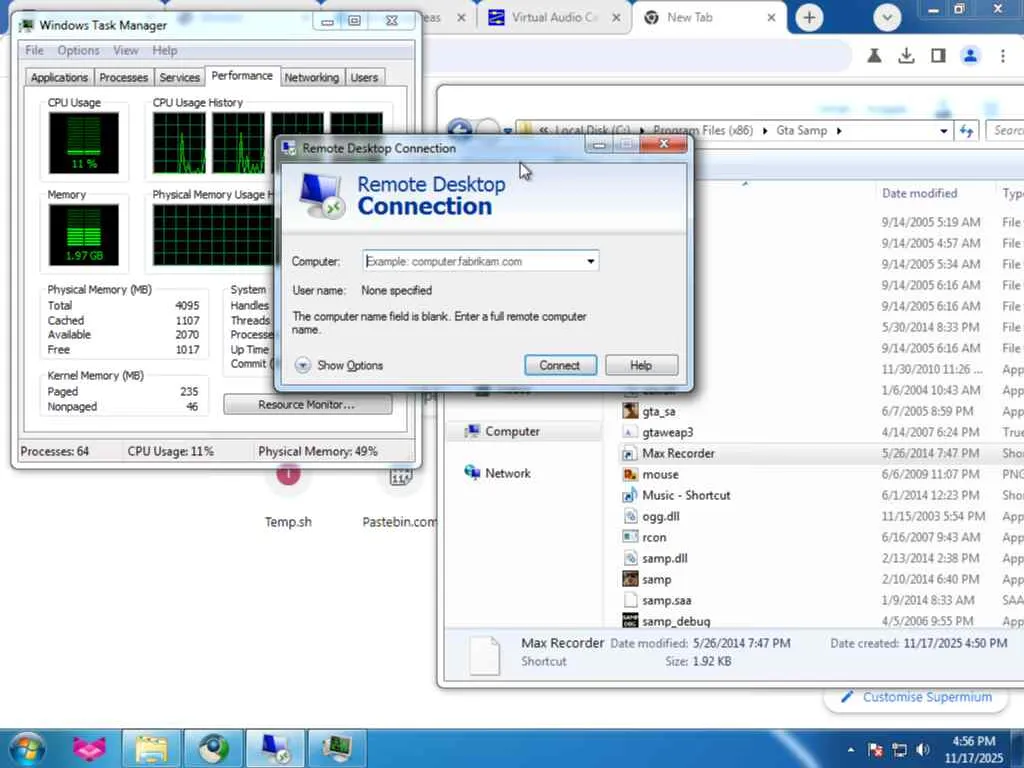Click the Explorer Back button
1024x768 pixels.
[x=459, y=128]
